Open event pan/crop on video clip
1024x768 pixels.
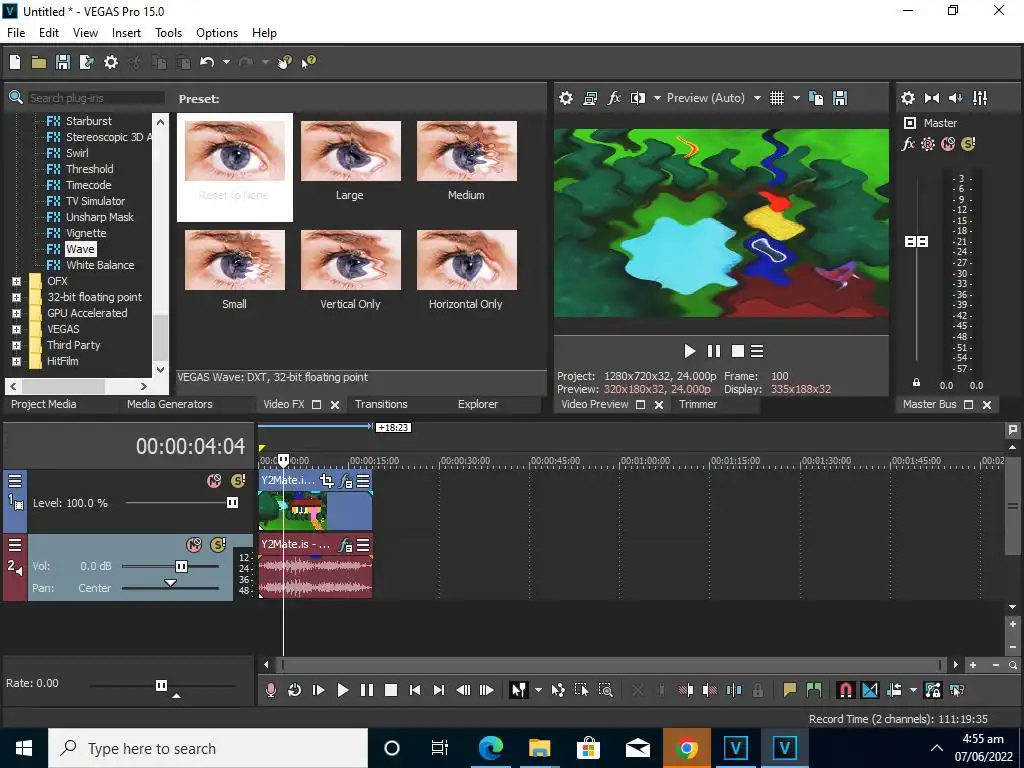click(327, 481)
